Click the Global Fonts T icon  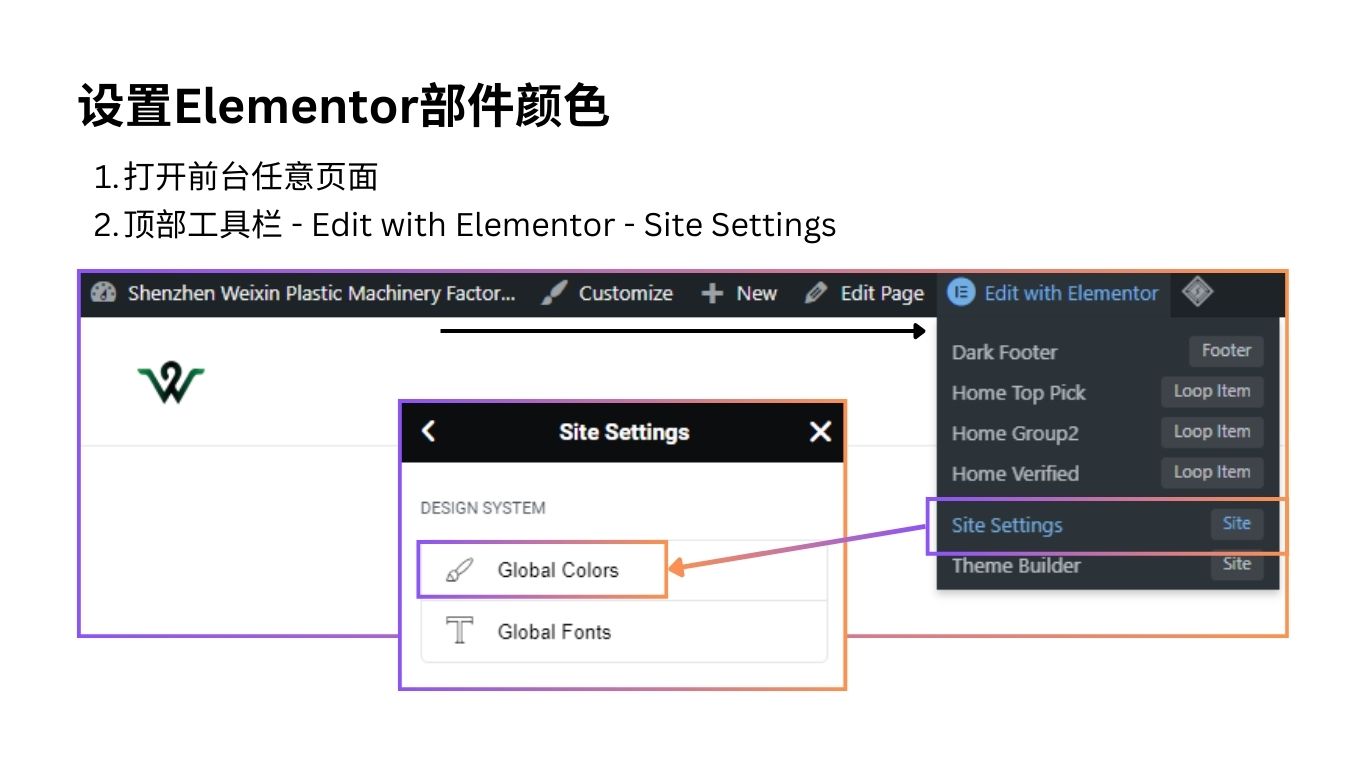click(x=459, y=631)
